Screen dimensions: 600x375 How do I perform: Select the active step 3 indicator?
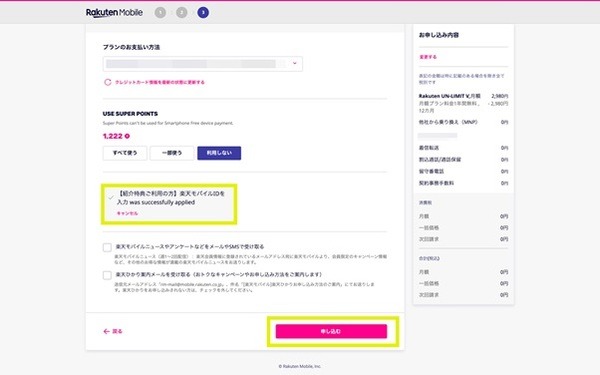pos(203,13)
